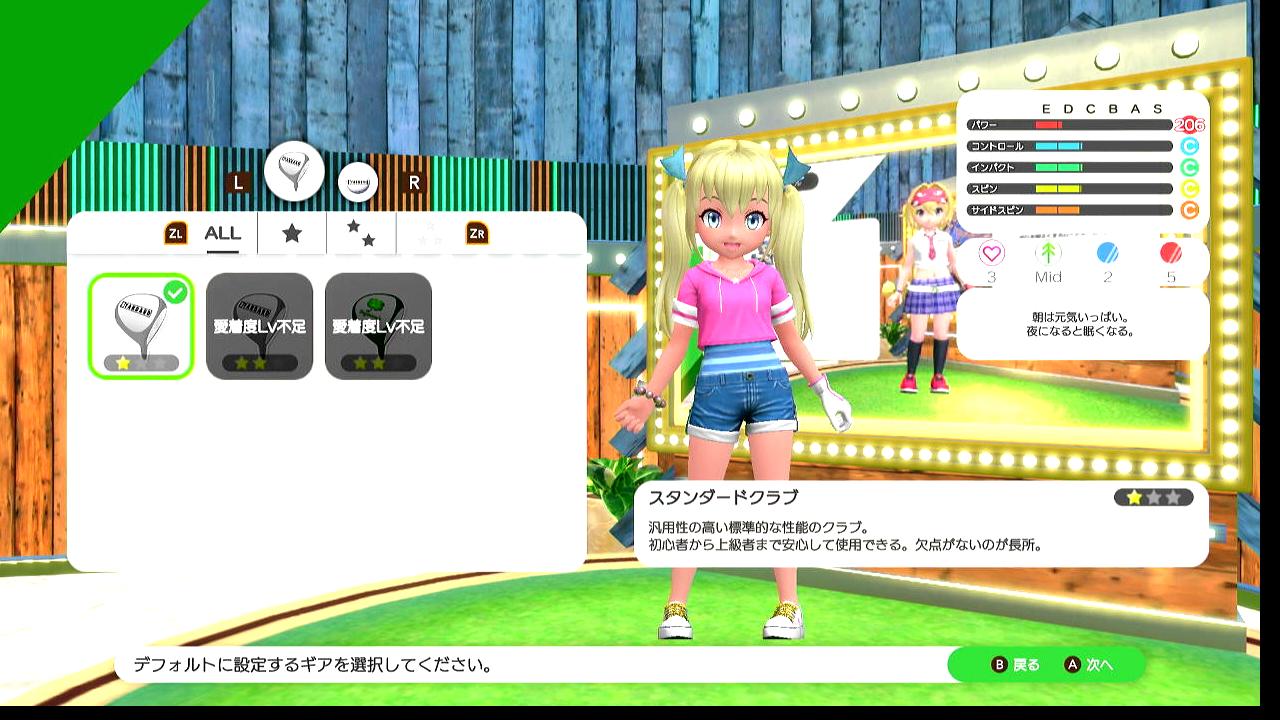Viewport: 1280px width, 720px height.
Task: Select the locked clover club thumbnail
Action: tap(378, 326)
